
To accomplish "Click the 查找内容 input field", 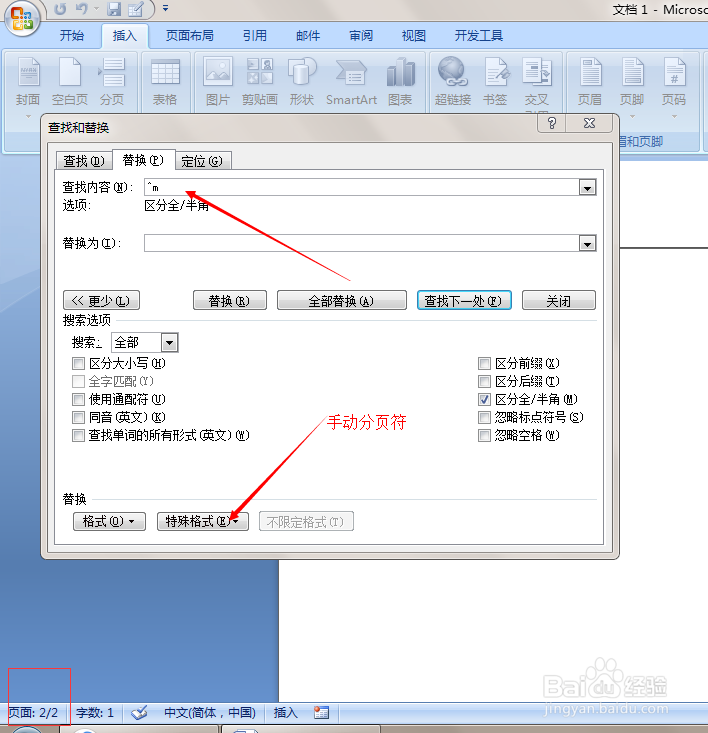I will (x=361, y=187).
